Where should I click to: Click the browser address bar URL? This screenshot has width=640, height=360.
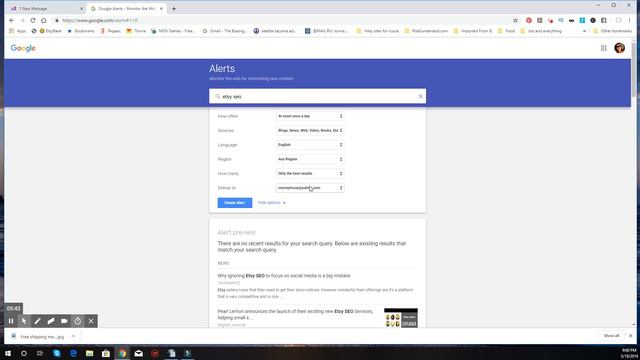tap(100, 20)
